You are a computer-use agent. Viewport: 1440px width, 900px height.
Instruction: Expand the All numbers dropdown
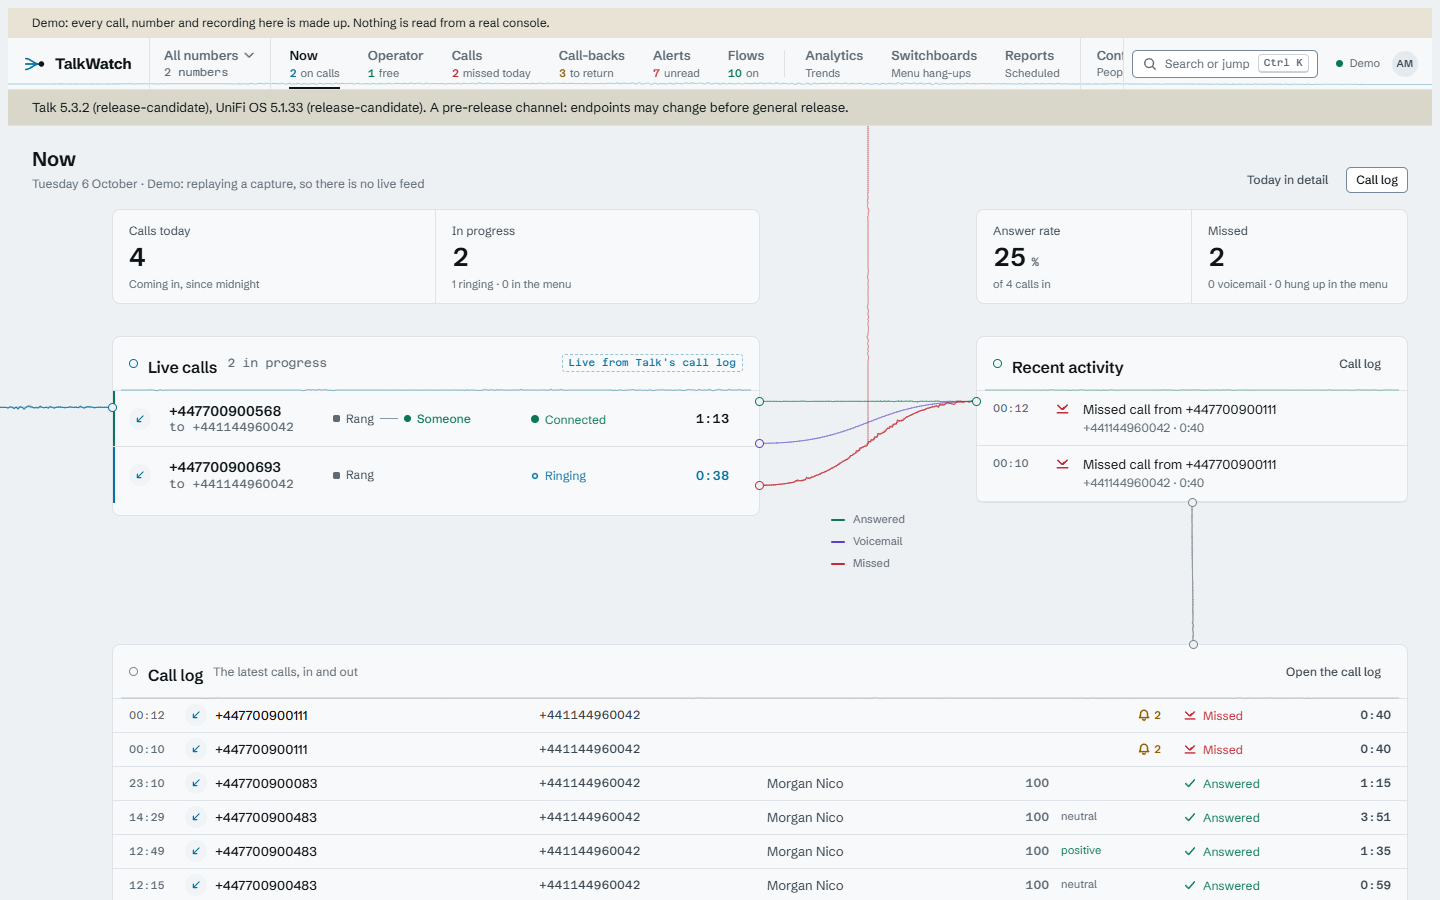(209, 64)
